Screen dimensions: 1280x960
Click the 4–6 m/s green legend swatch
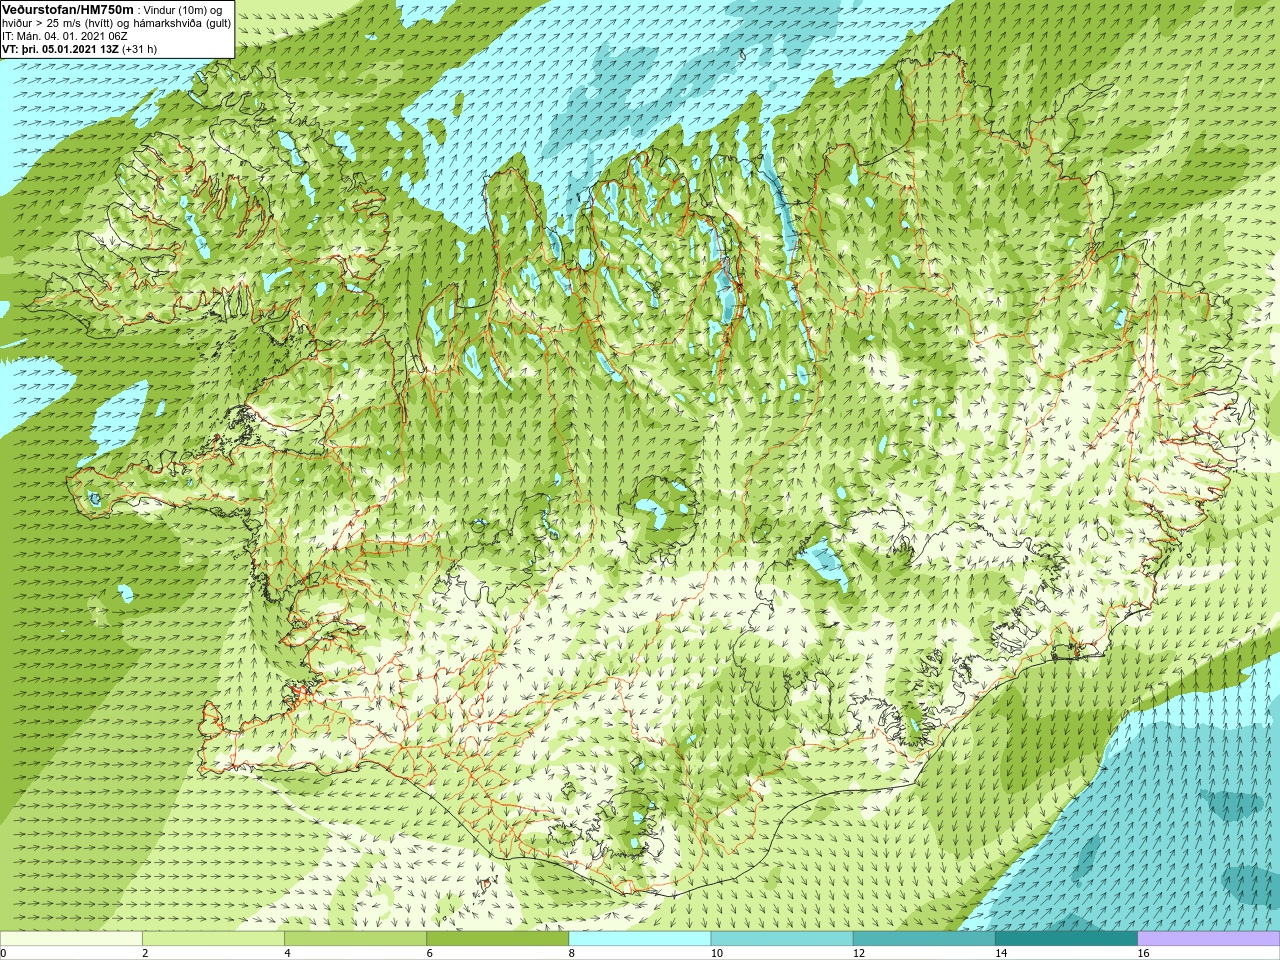(355, 939)
